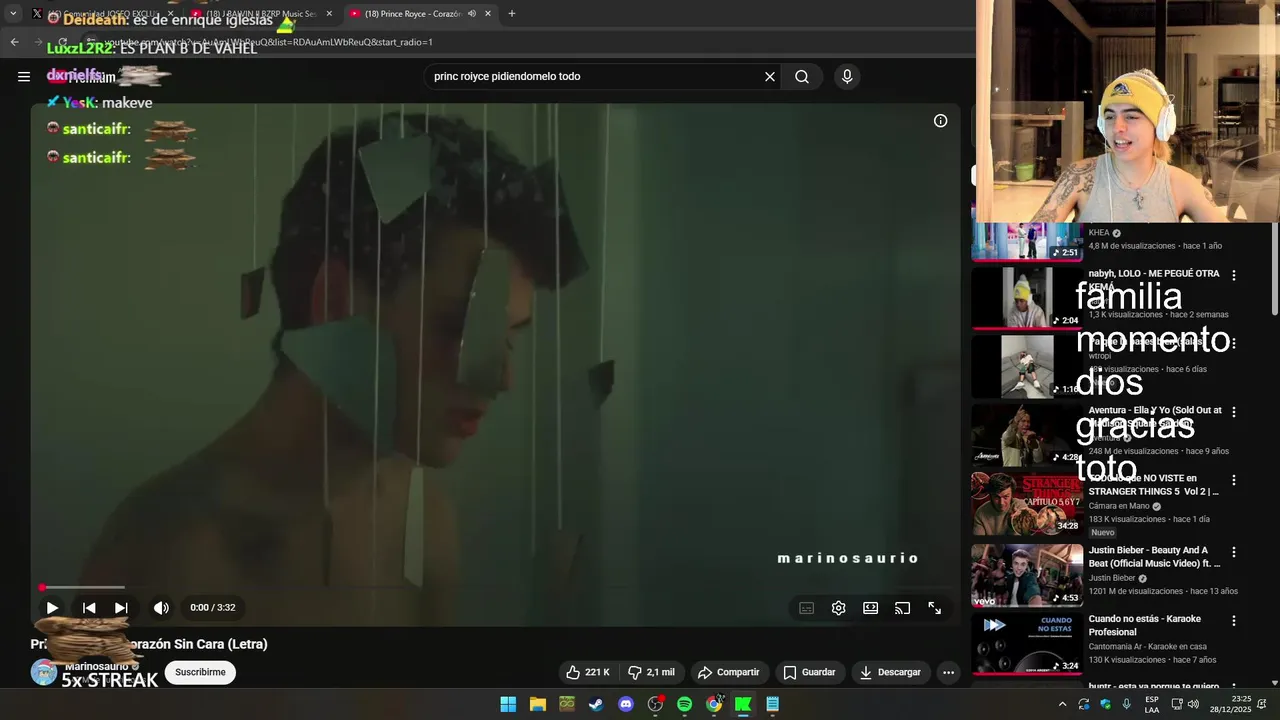This screenshot has width=1280, height=720.
Task: Open options for Justin Bieber video
Action: [x=1233, y=552]
